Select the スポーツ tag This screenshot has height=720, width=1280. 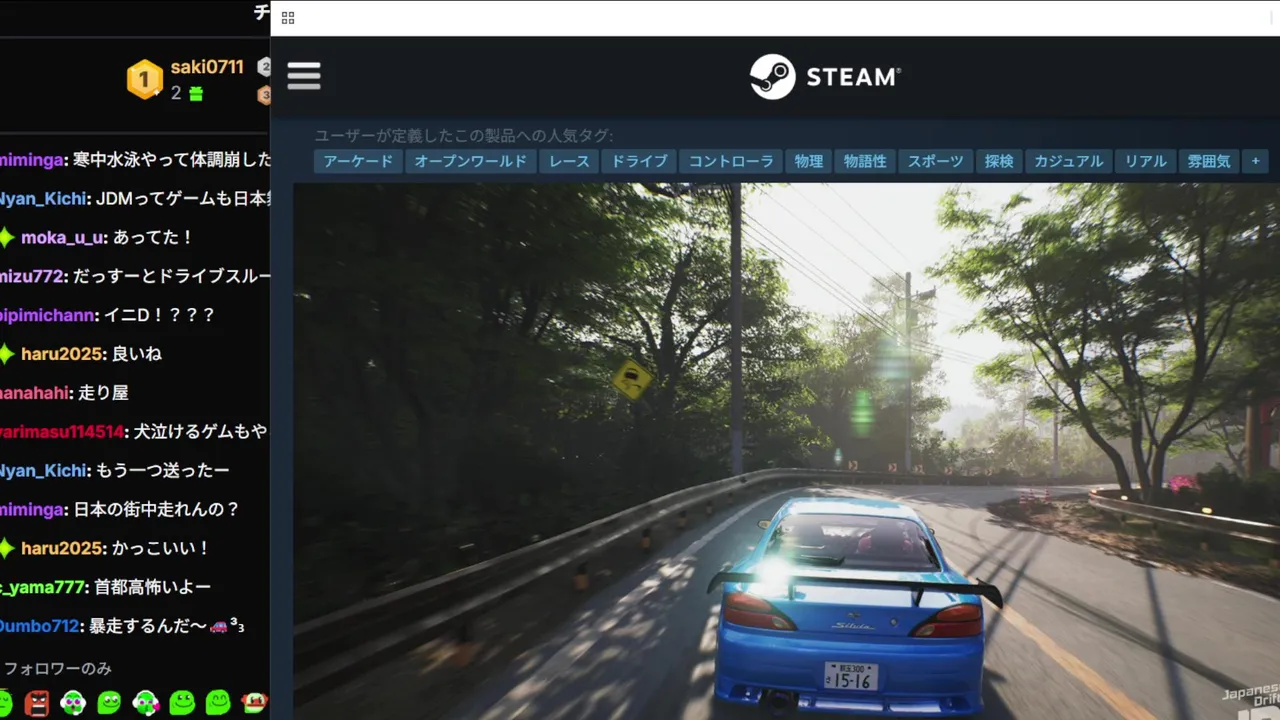[936, 161]
